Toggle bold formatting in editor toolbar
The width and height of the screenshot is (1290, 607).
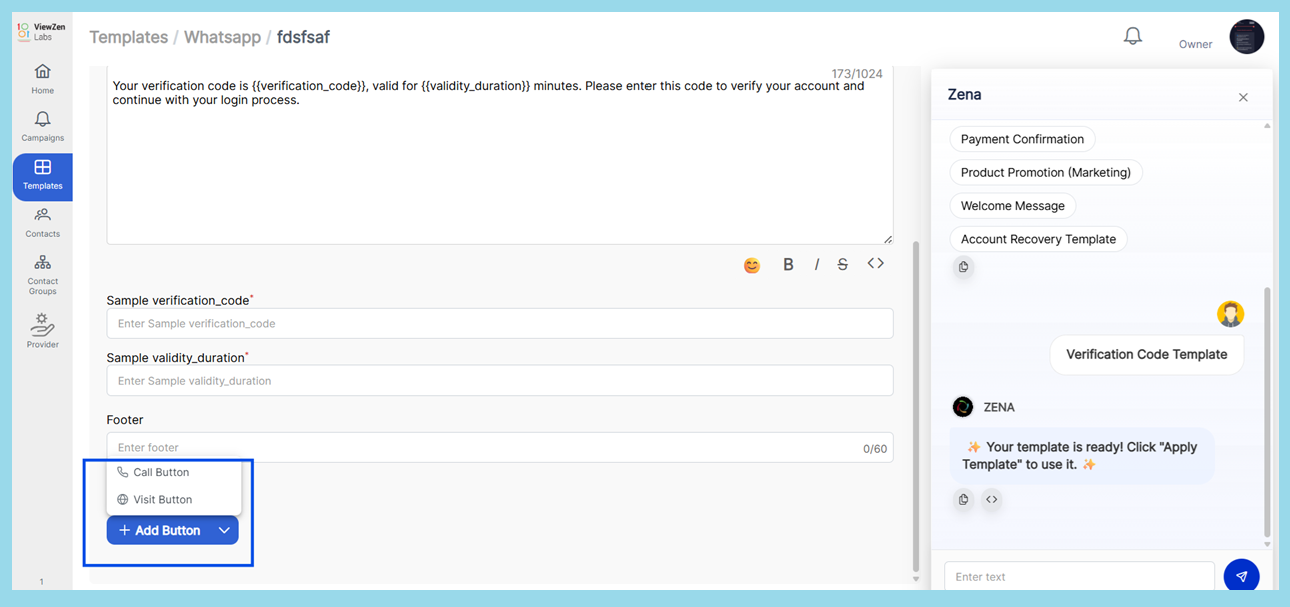pyautogui.click(x=788, y=265)
